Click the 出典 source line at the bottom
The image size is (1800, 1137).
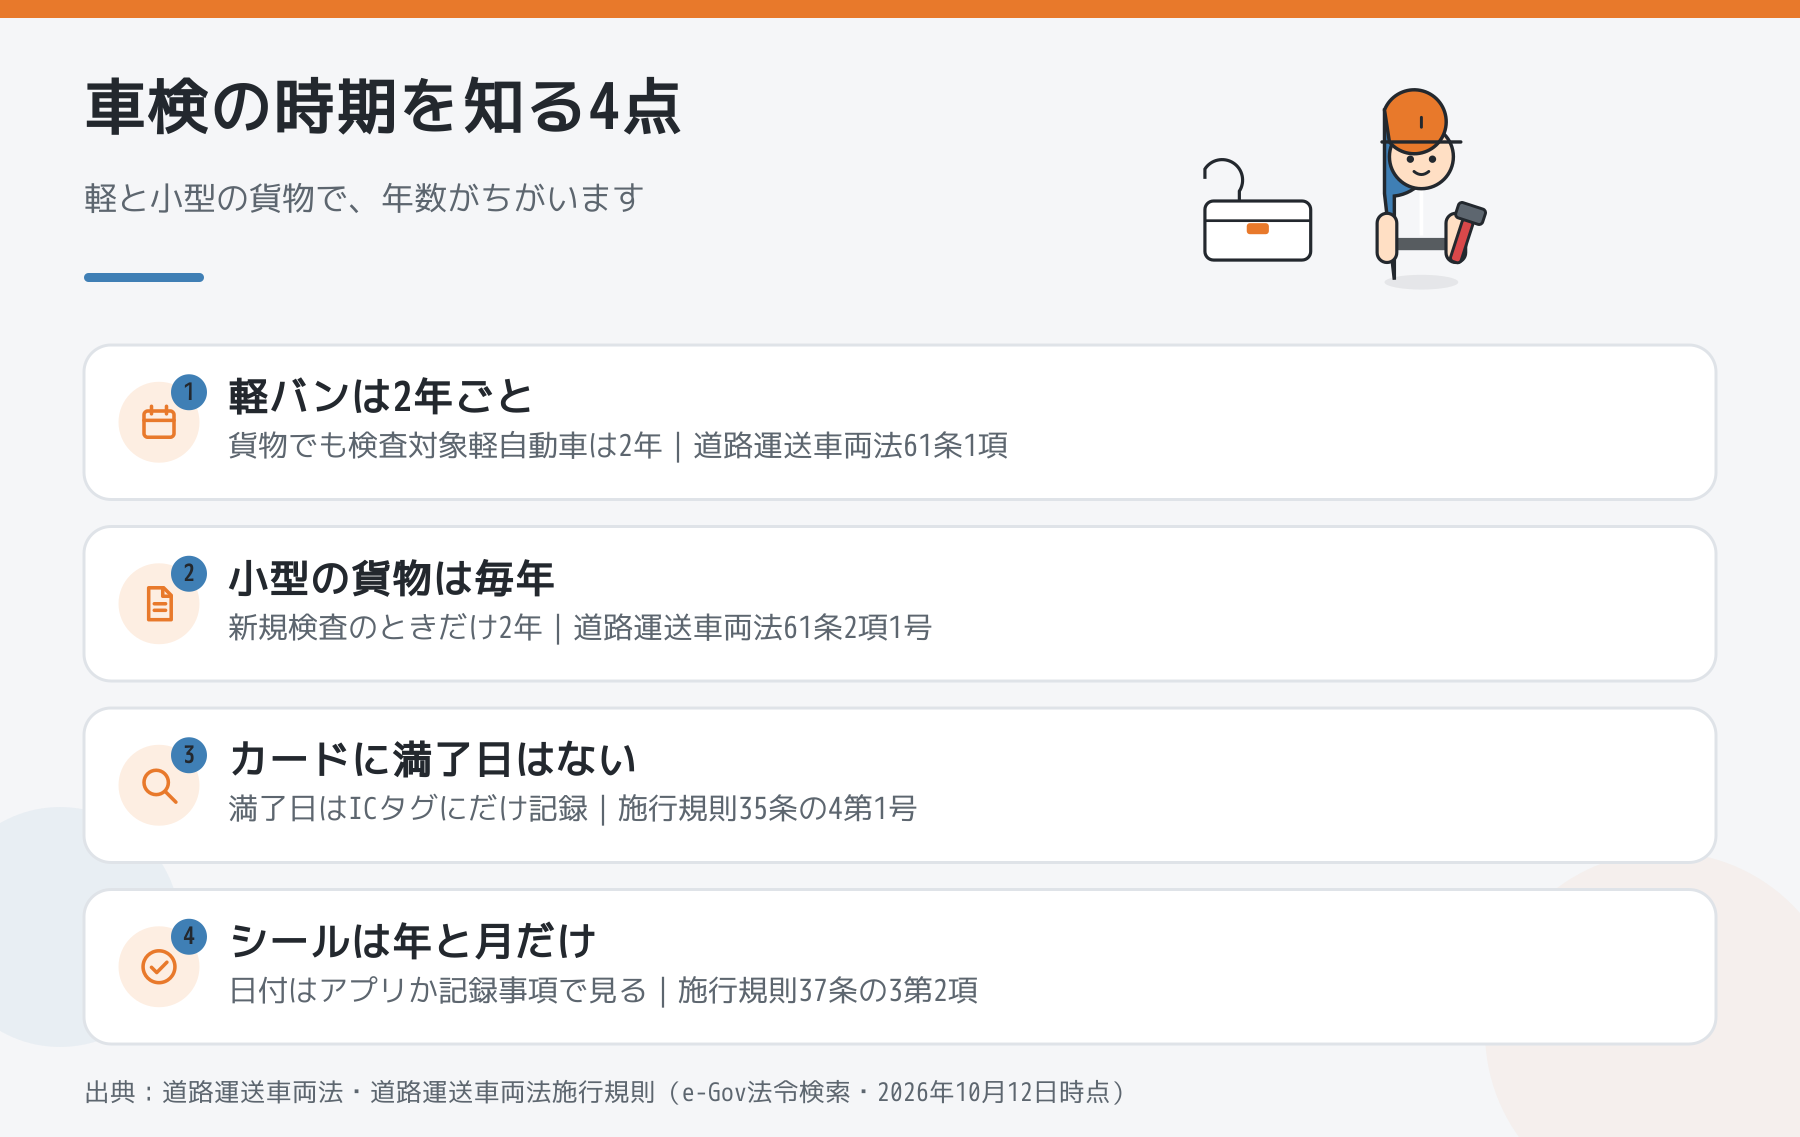pyautogui.click(x=606, y=1092)
